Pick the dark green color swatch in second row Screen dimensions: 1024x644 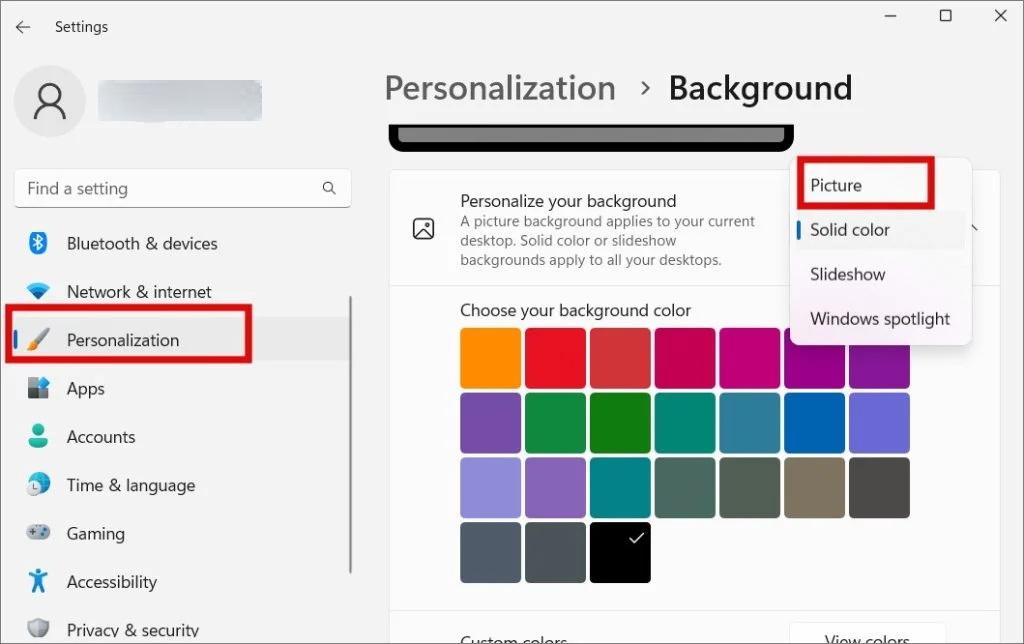[620, 423]
